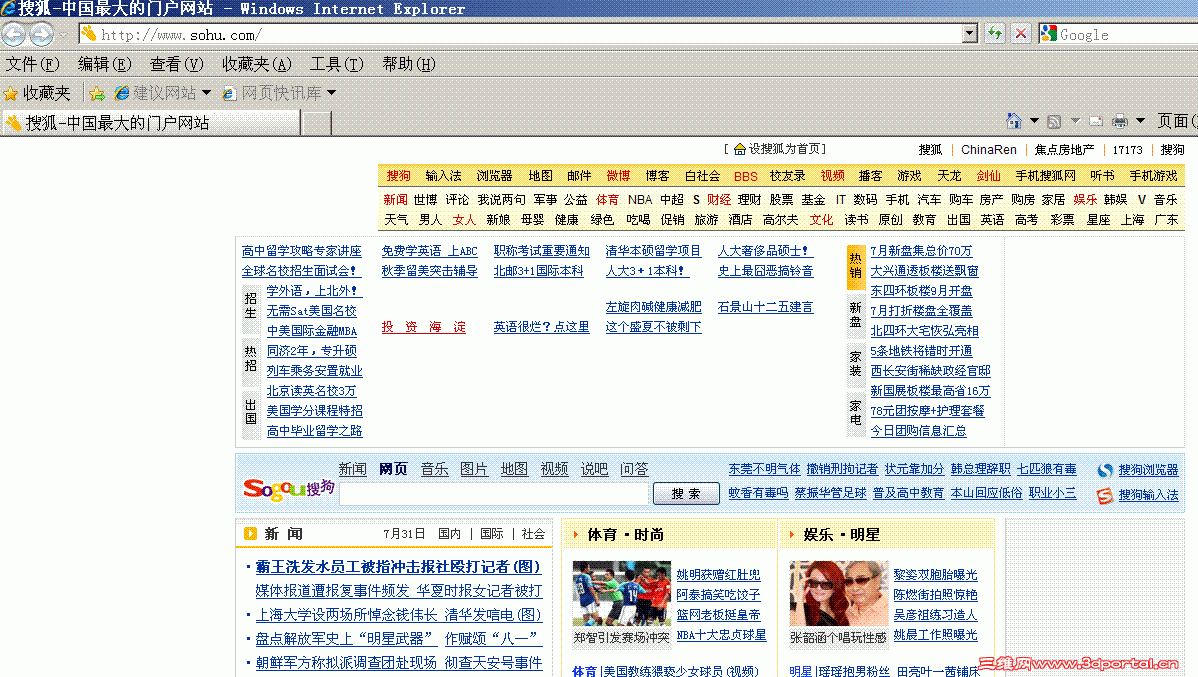
Task: Click the Google search box
Action: [x=1128, y=34]
